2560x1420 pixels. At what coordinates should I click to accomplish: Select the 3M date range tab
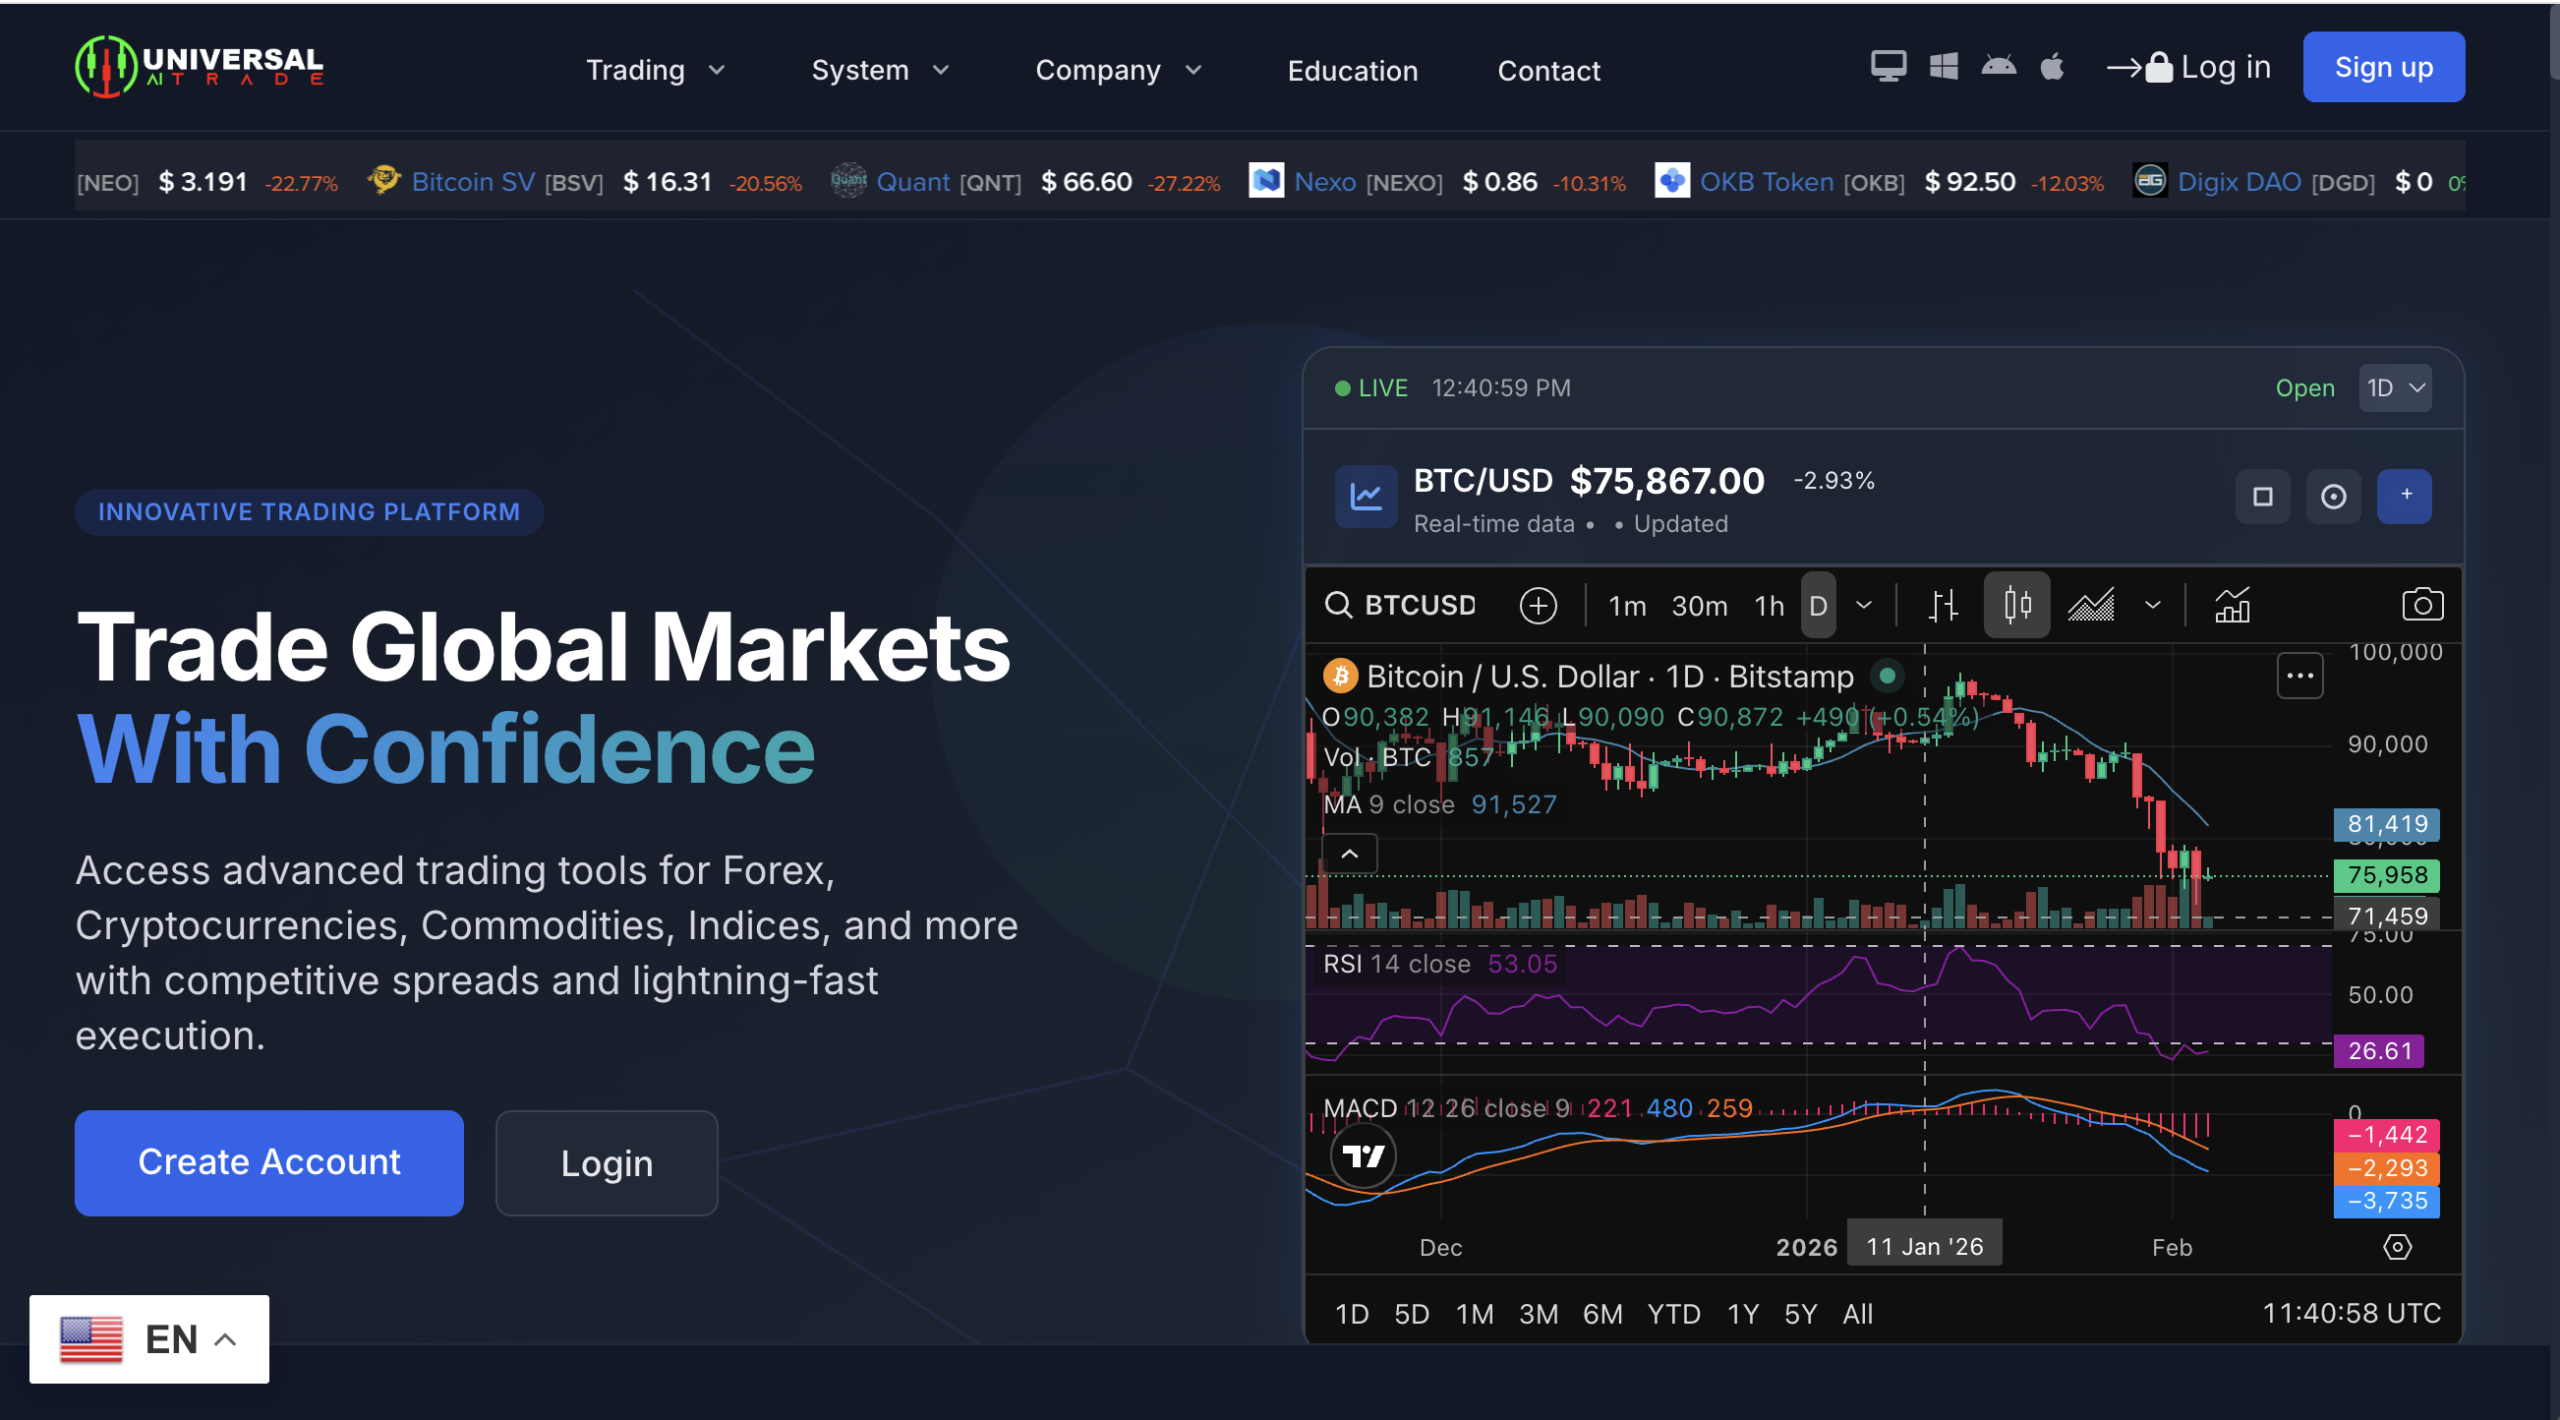click(1537, 1314)
